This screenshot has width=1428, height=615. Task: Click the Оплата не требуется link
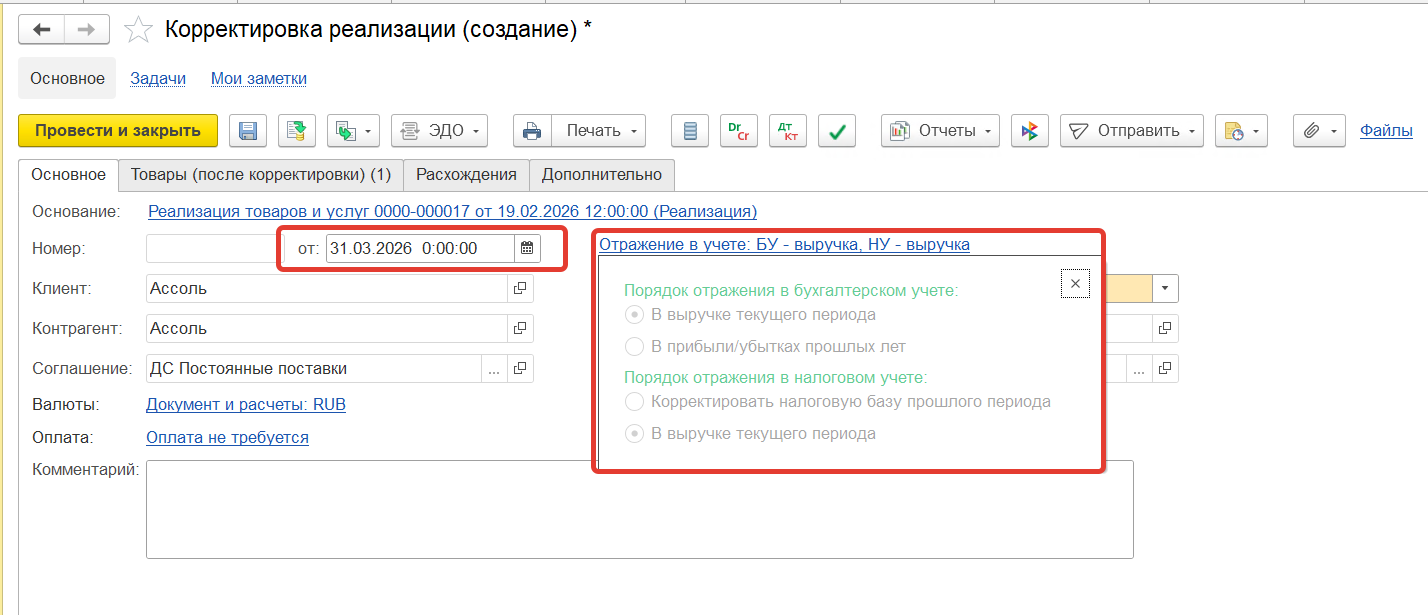[x=227, y=437]
